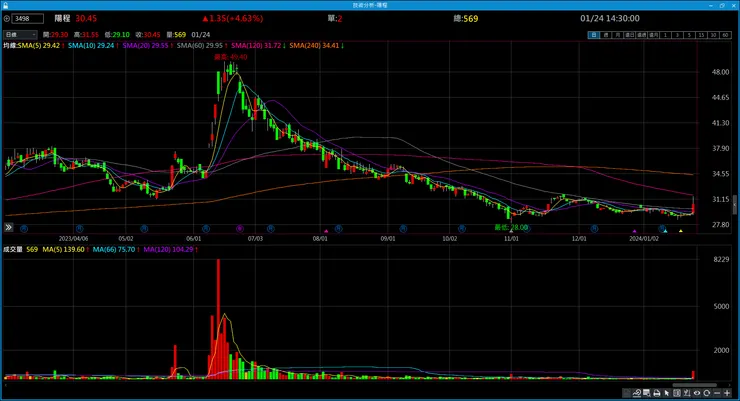Viewport: 740px width, 401px height.
Task: Select the 還月 adjusted monthly period tab
Action: click(653, 35)
